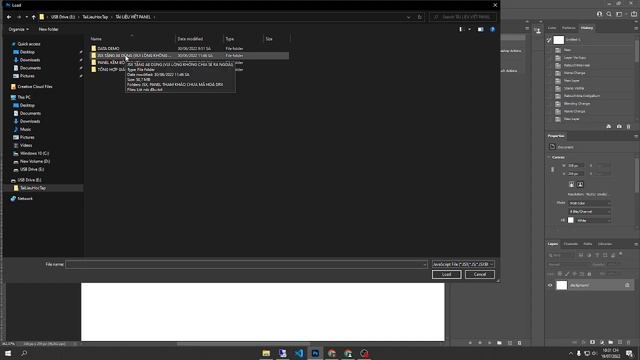Viewport: 640px width, 360px height.
Task: Select the Blending Change history state
Action: [577, 104]
